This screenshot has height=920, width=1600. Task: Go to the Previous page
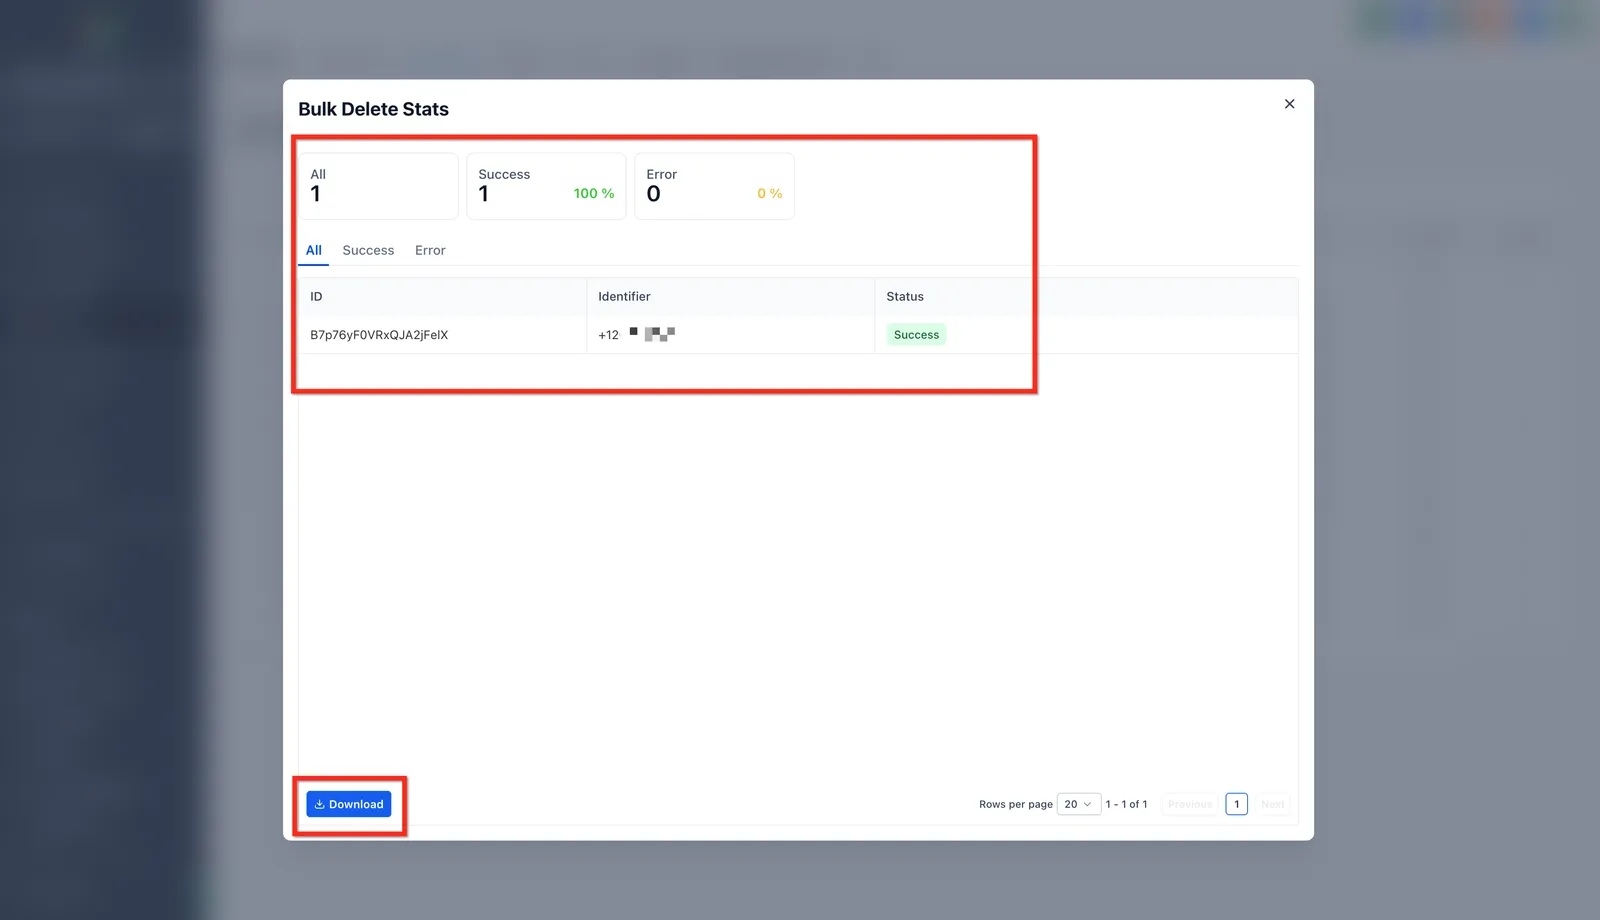click(x=1189, y=804)
